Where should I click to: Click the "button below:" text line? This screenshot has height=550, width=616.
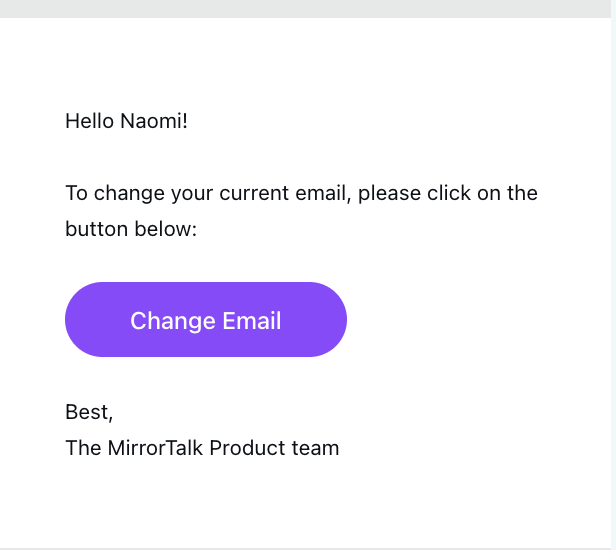(x=131, y=229)
